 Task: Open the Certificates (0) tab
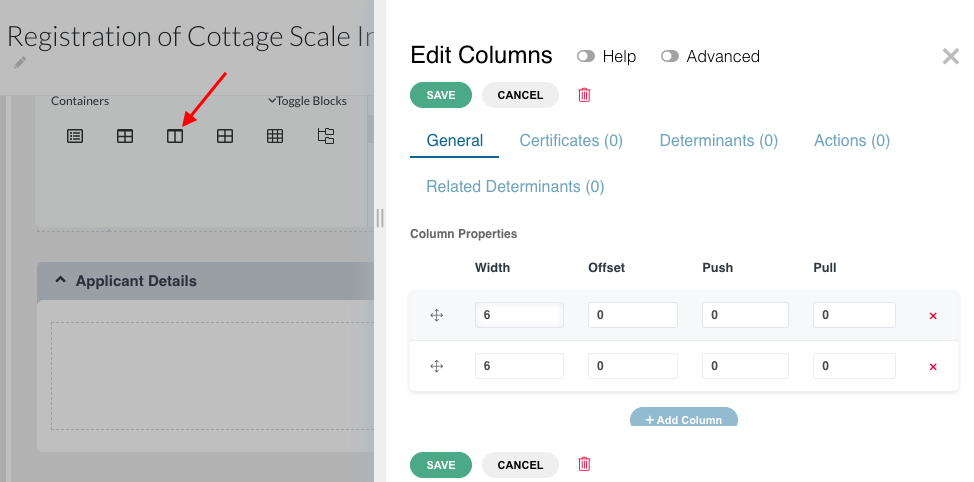click(x=571, y=140)
